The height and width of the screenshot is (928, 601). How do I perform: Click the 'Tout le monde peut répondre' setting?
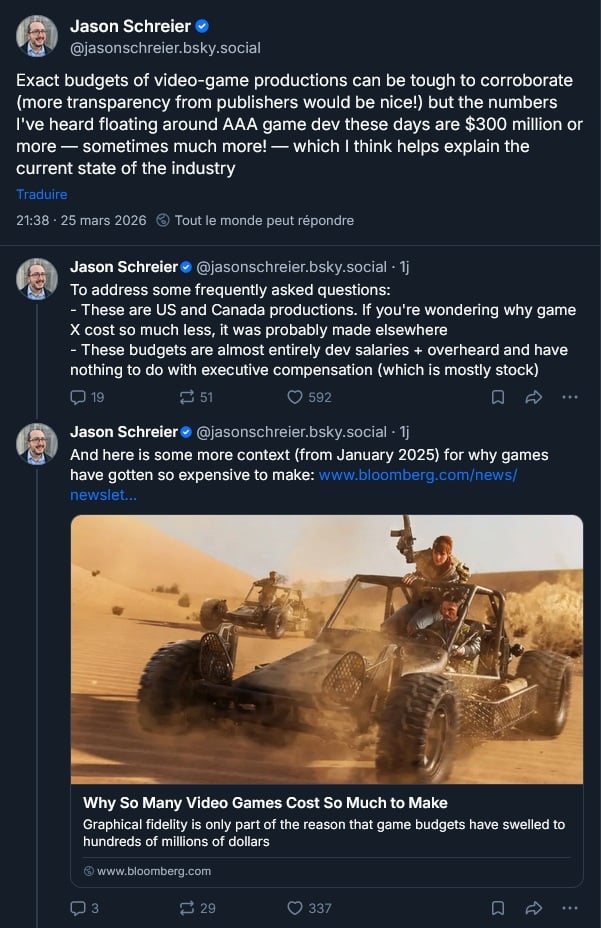click(x=263, y=220)
